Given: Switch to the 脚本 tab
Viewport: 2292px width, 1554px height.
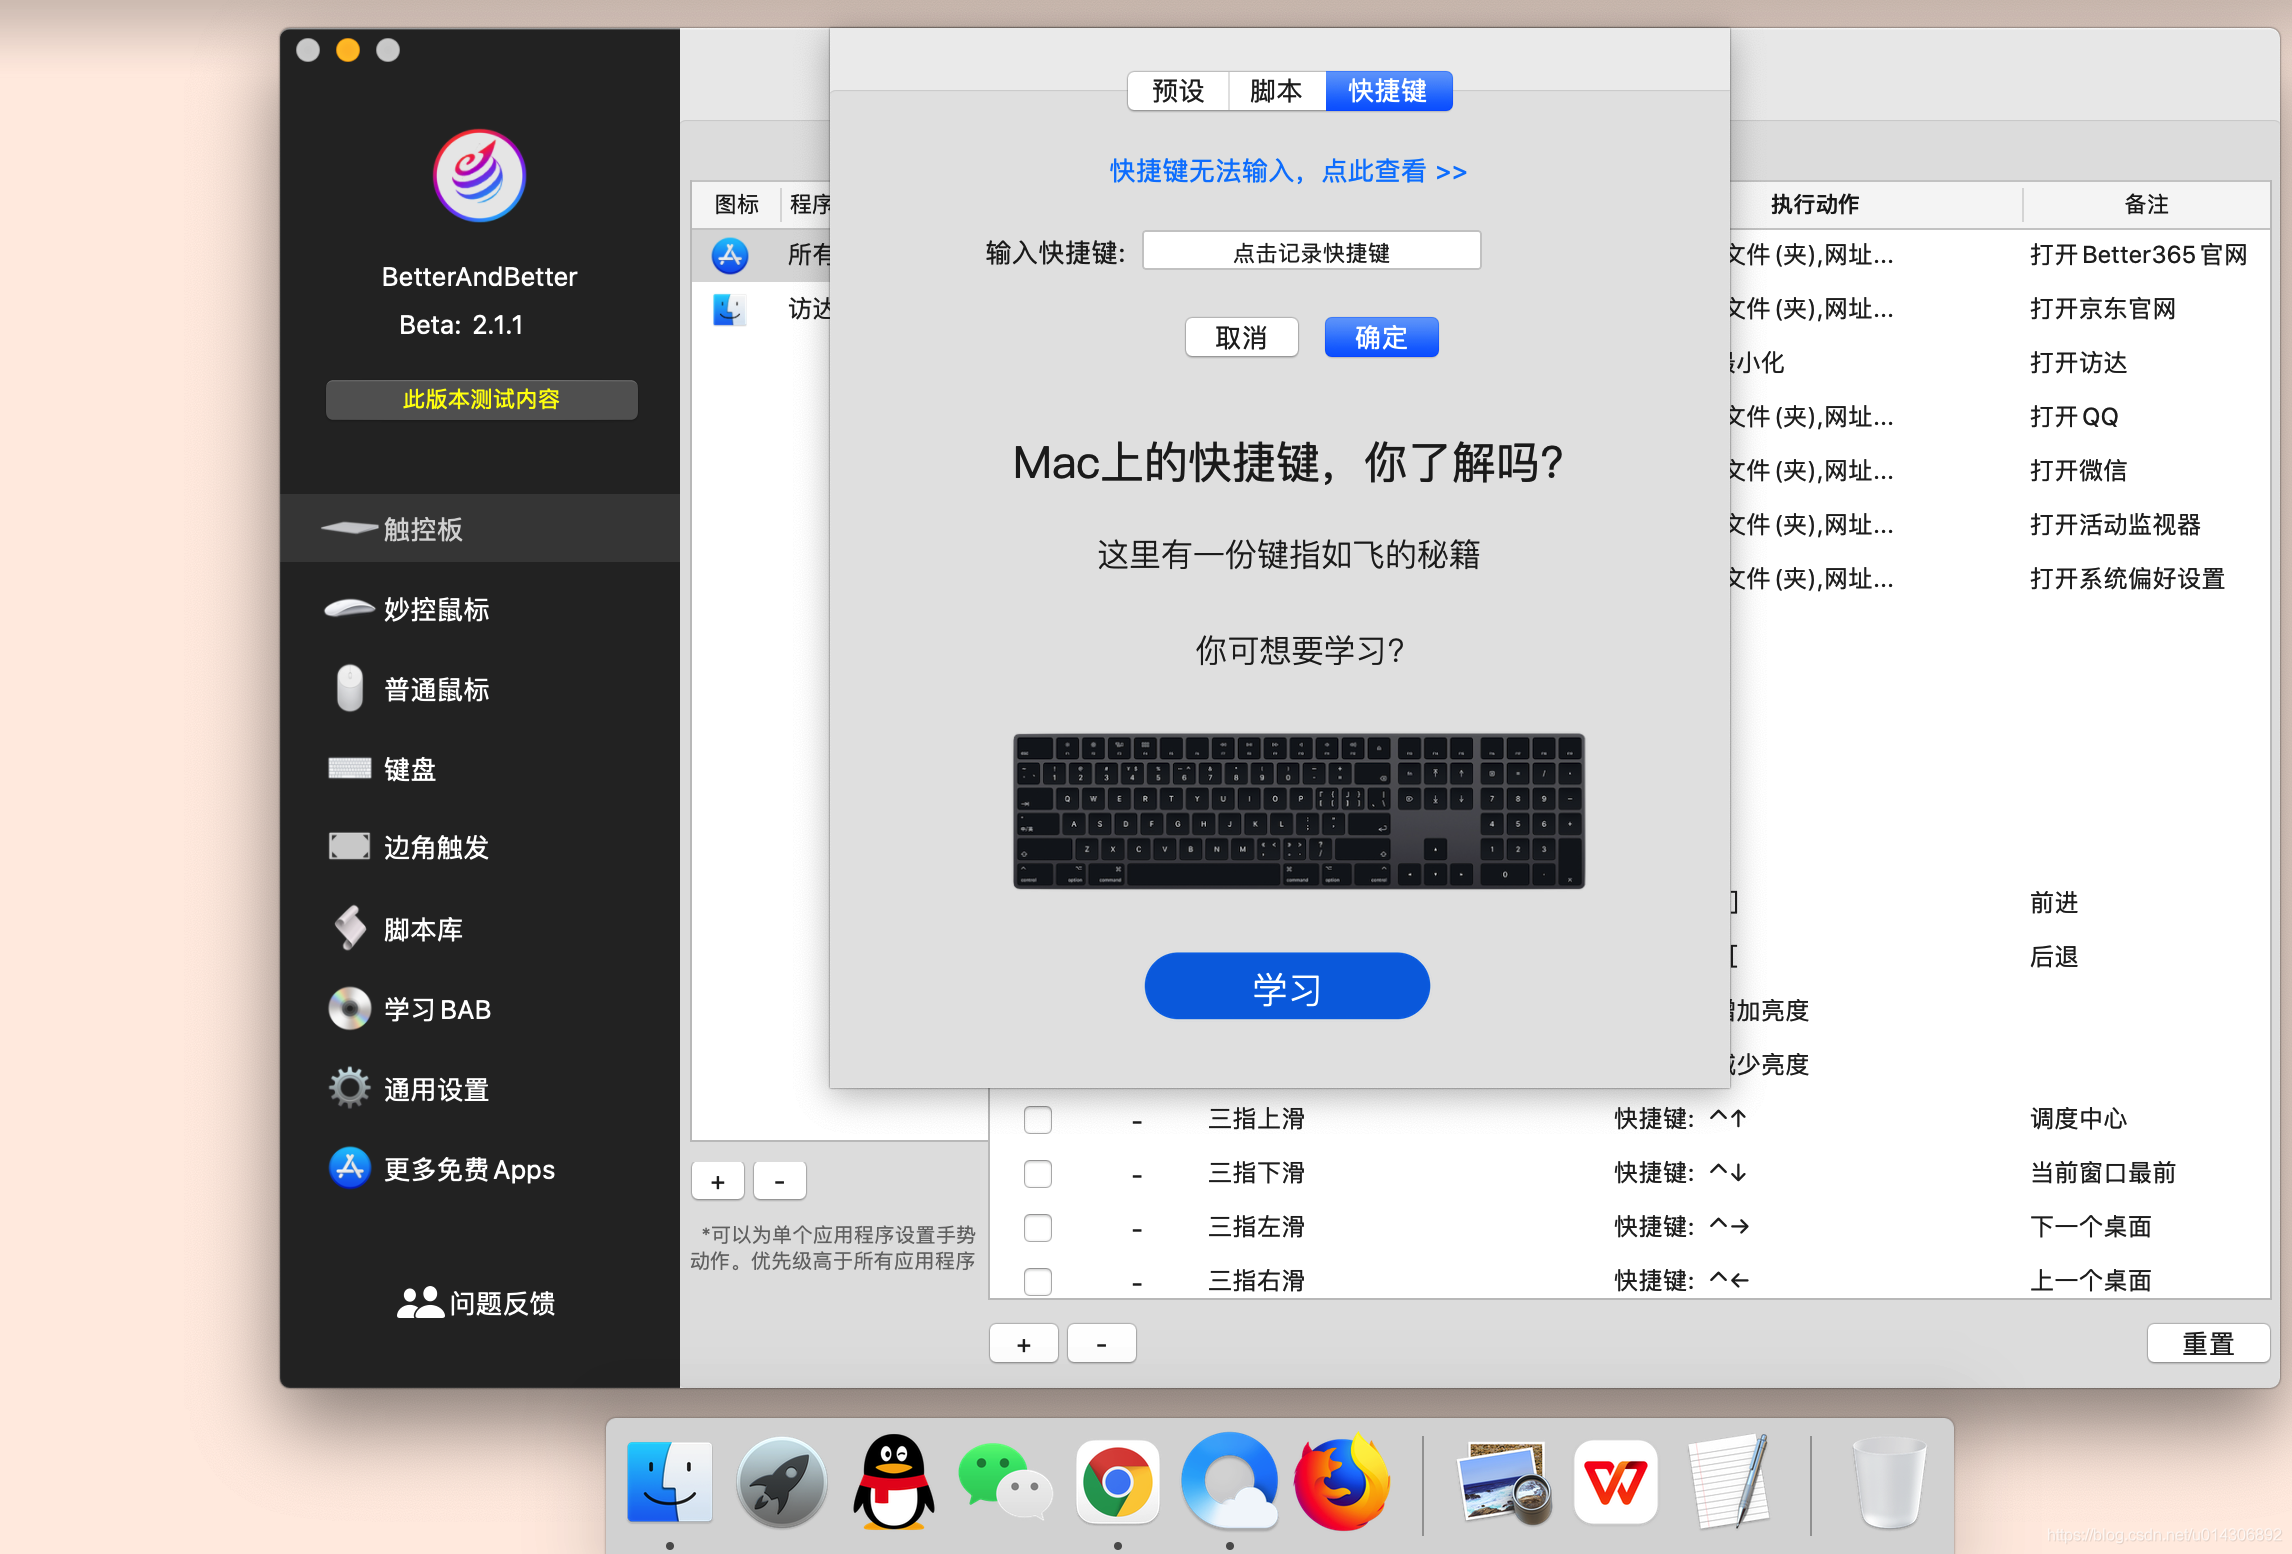Looking at the screenshot, I should coord(1276,91).
